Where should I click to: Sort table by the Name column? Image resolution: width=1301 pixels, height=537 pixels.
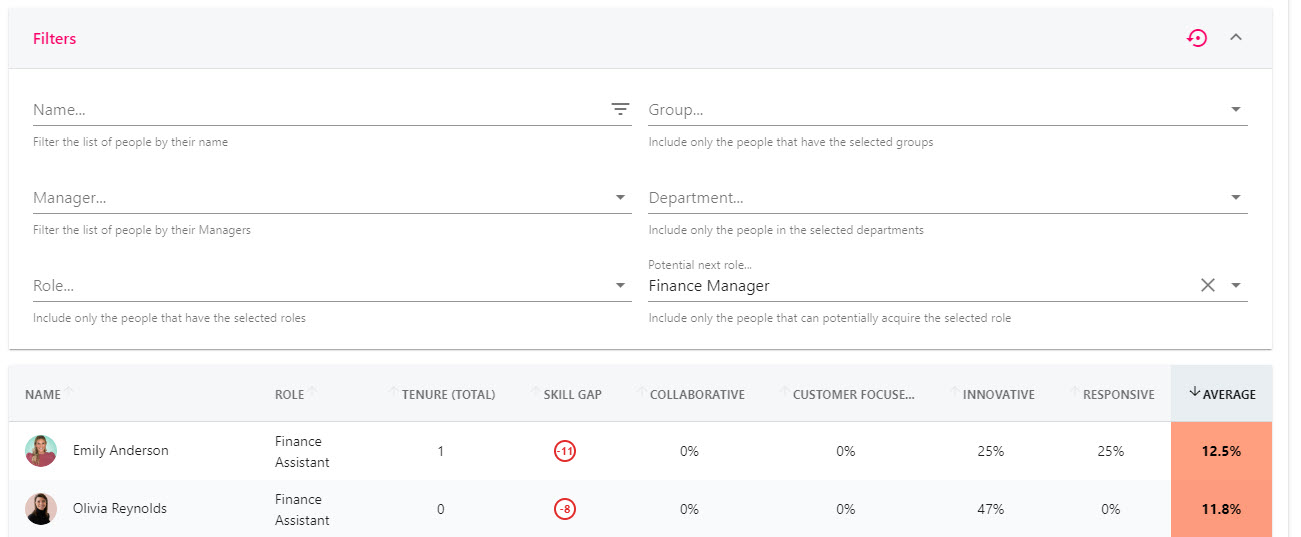pos(43,395)
